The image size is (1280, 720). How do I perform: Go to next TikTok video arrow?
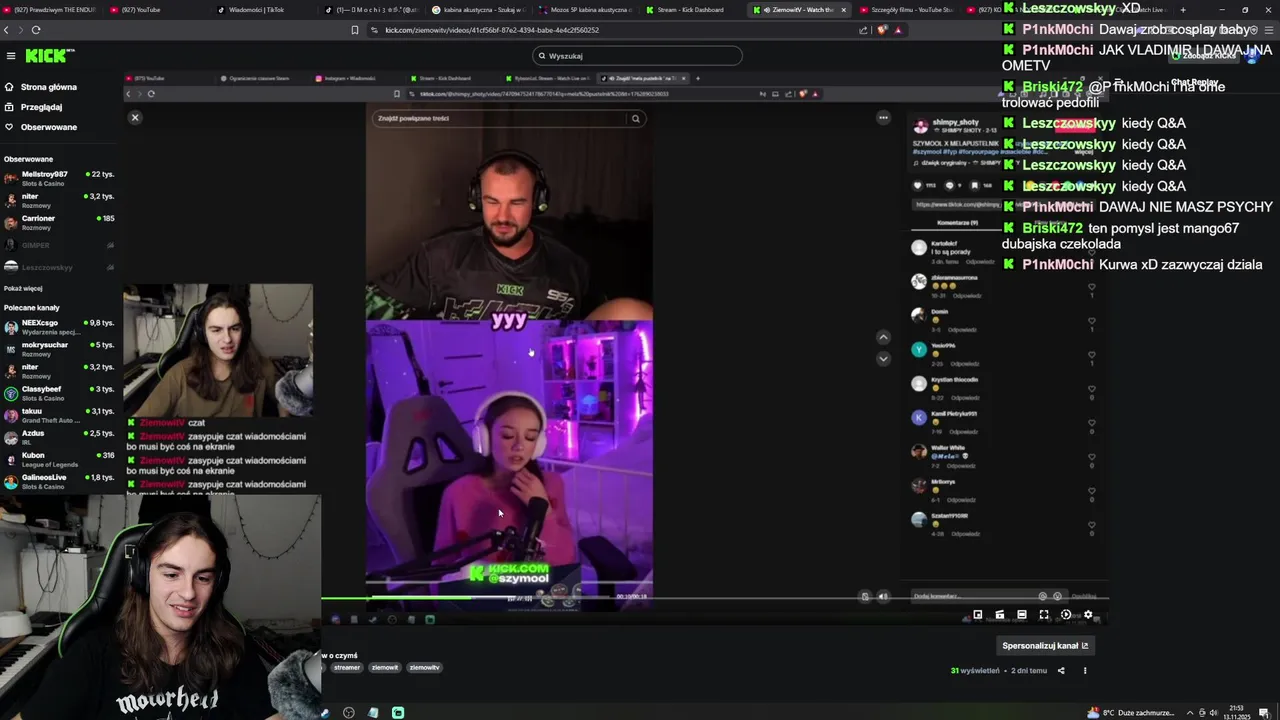883,358
